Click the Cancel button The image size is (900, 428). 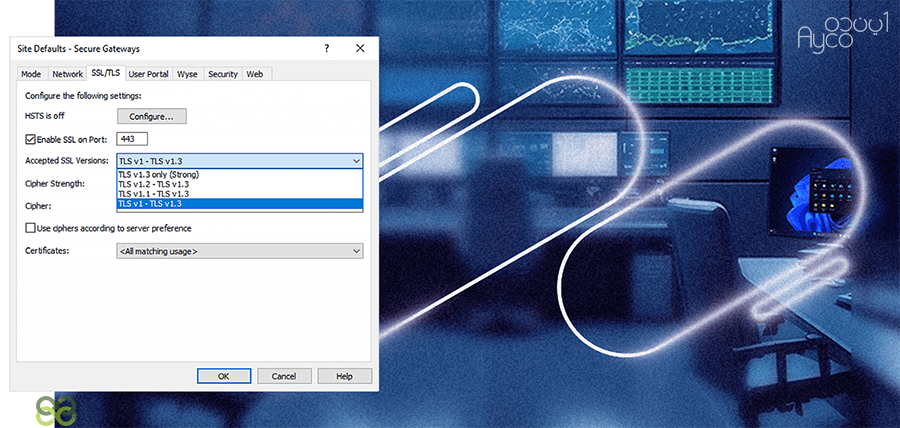284,376
